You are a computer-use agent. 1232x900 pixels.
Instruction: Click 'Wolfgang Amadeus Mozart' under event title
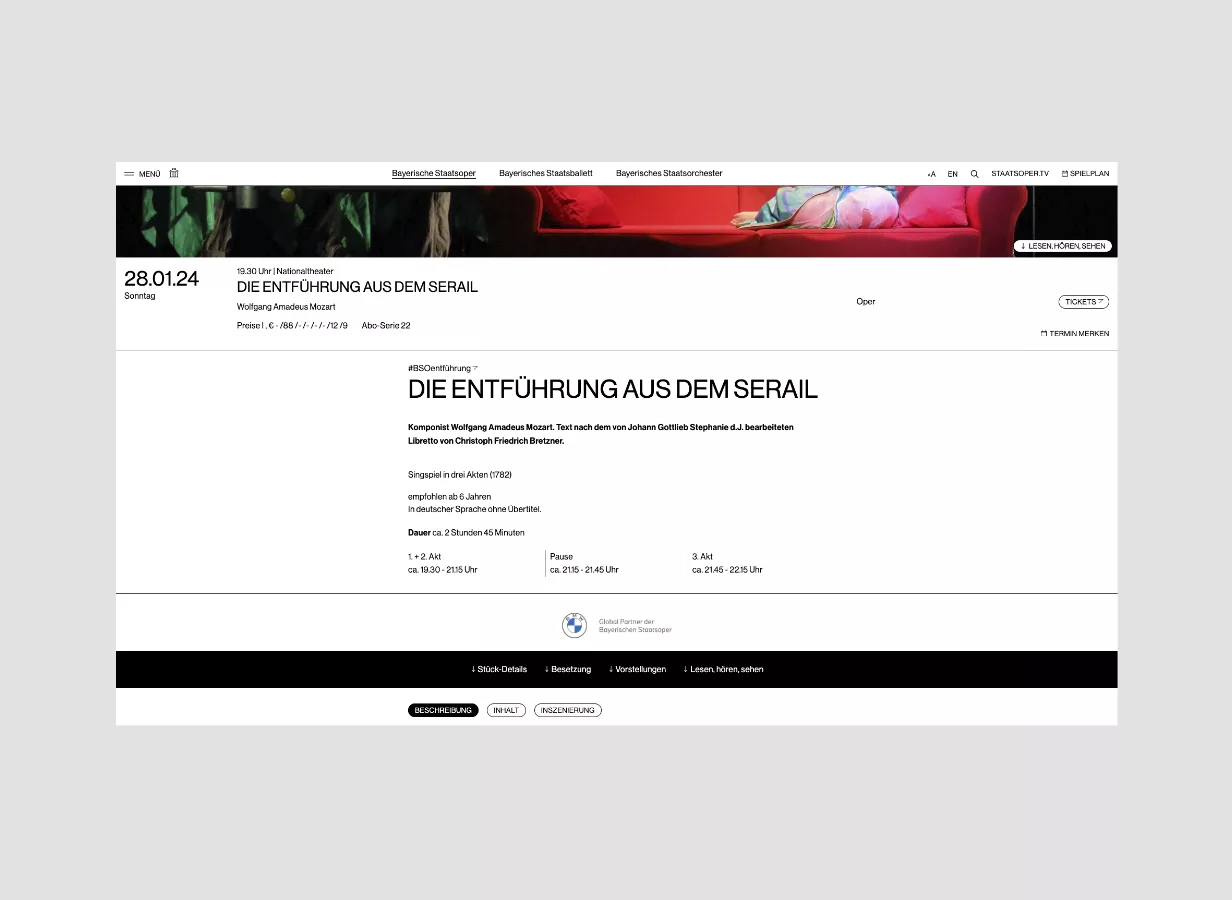pos(286,307)
